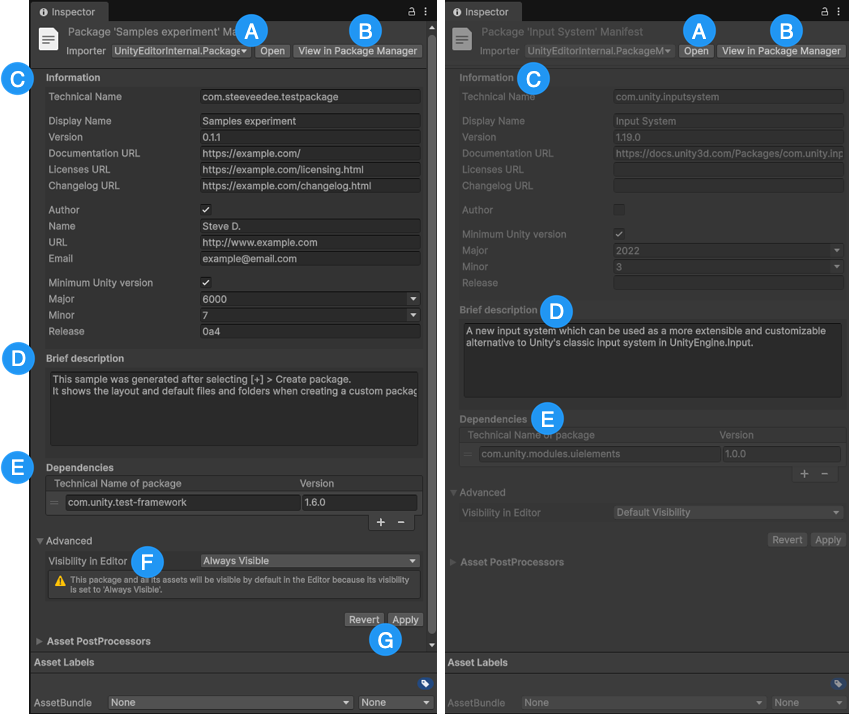Click Revert in Samples experiment panel
Screen dimensions: 849x714
[364, 620]
